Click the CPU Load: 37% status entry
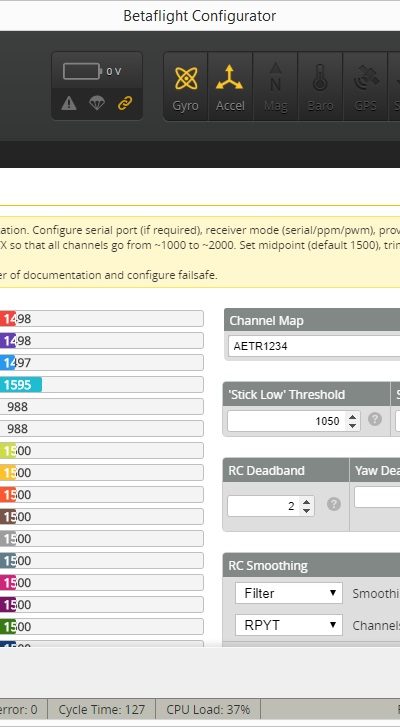This screenshot has width=400, height=727. [208, 709]
